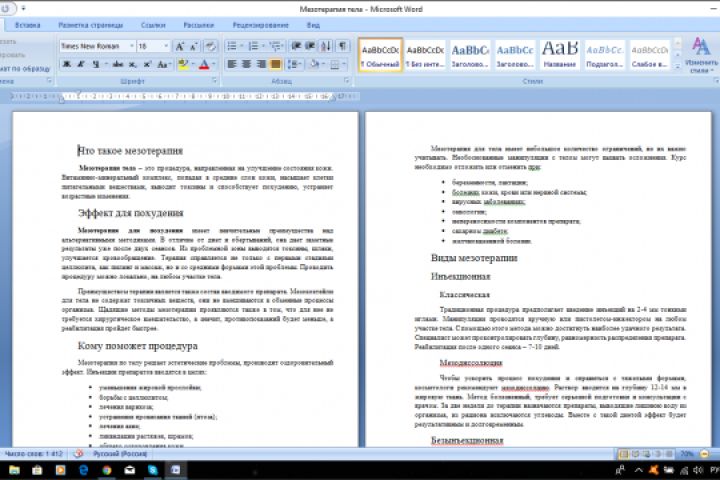Center the paragraph text

246,64
